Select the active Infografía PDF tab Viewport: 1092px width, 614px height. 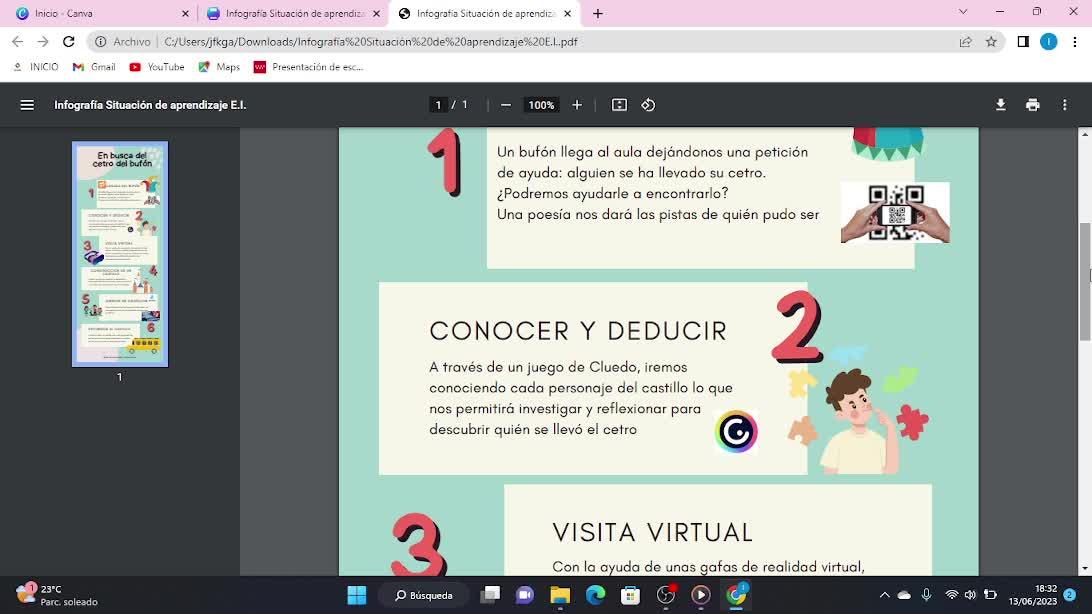tap(483, 13)
